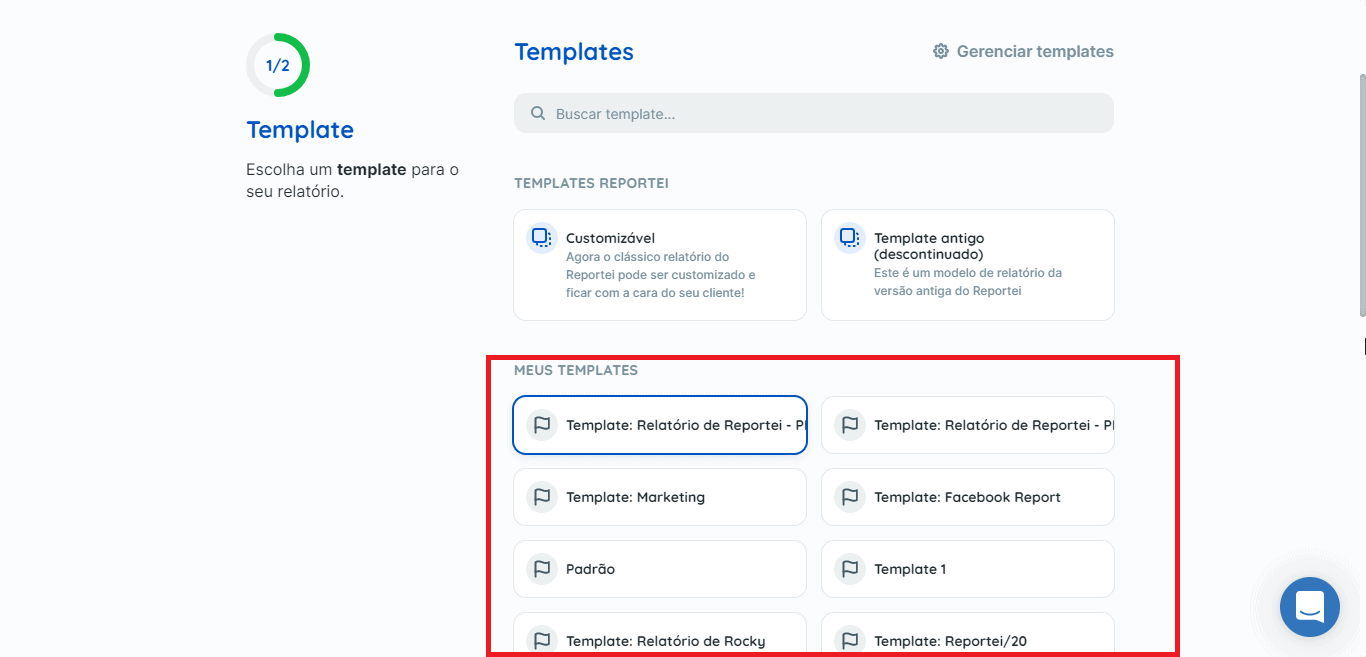Image resolution: width=1366 pixels, height=657 pixels.
Task: Click the flag icon next to Template 1
Action: point(849,568)
